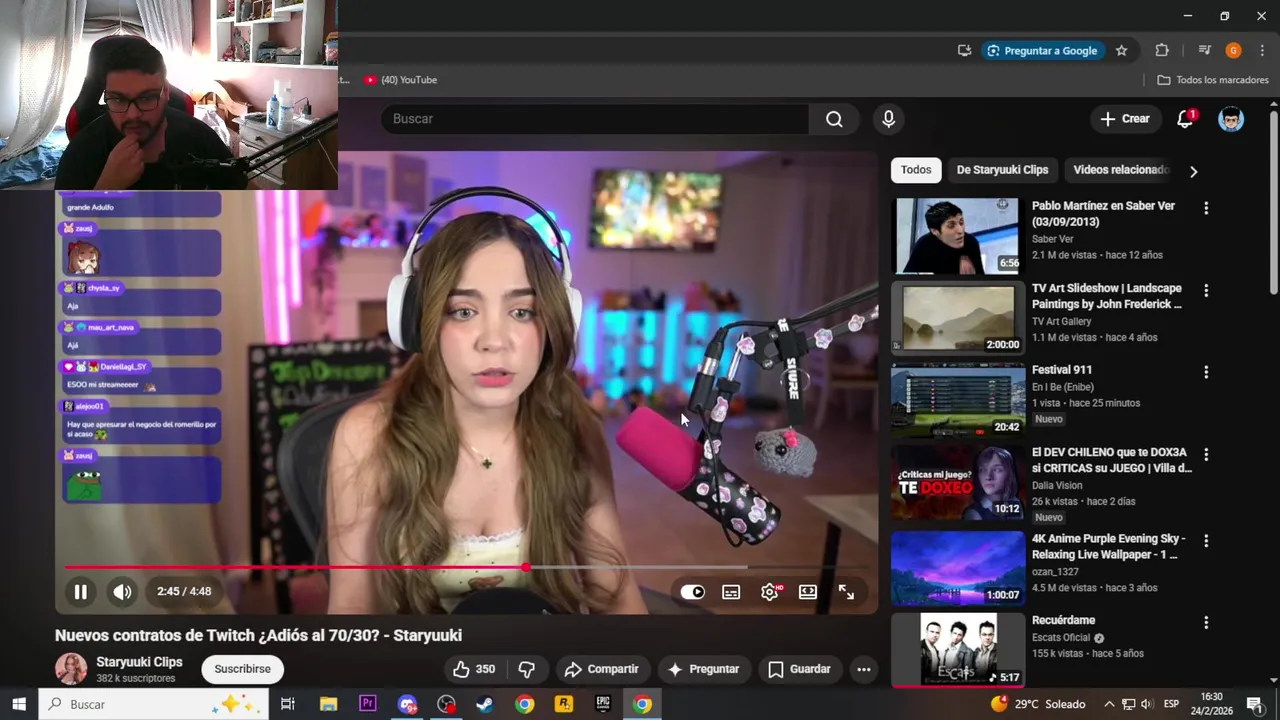Show more filter chips with right arrow
Image resolution: width=1280 pixels, height=720 pixels.
[x=1193, y=171]
